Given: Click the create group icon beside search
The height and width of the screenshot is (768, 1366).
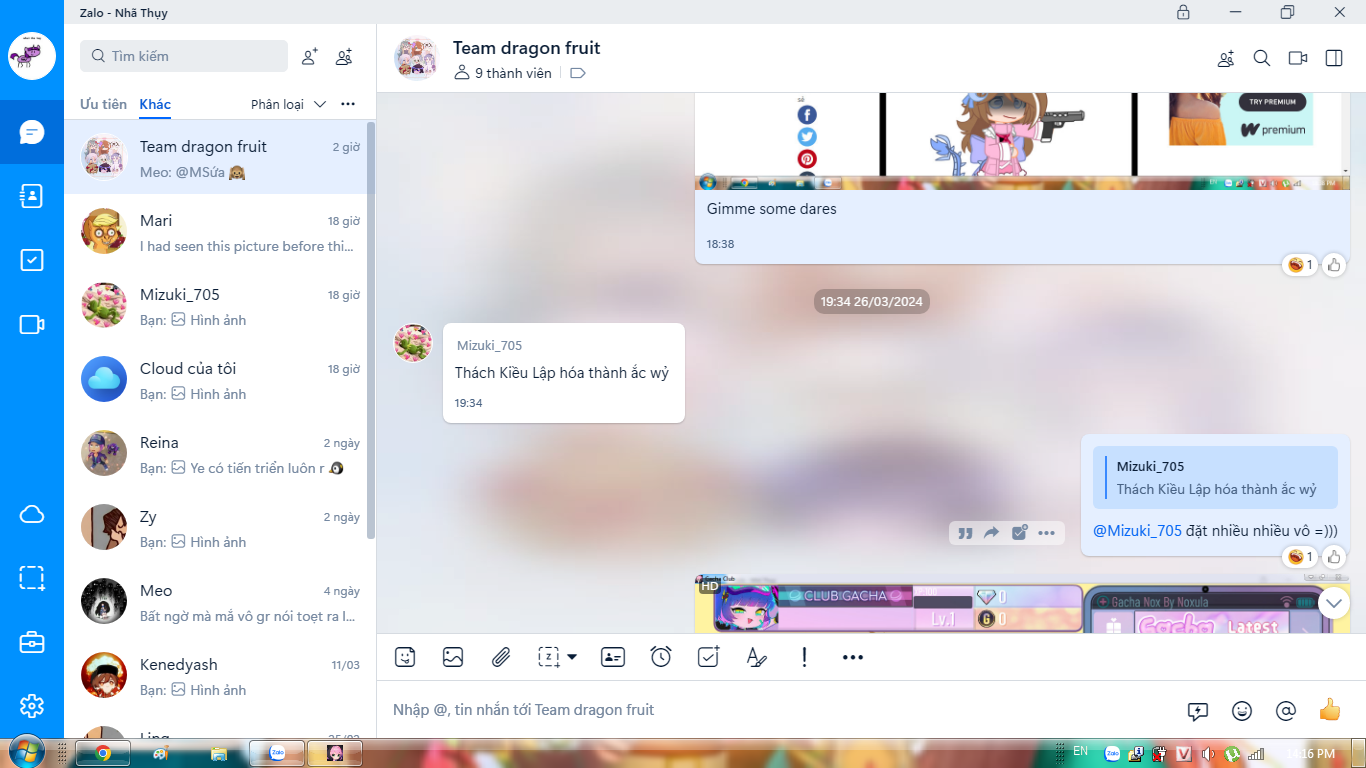Looking at the screenshot, I should pos(344,57).
